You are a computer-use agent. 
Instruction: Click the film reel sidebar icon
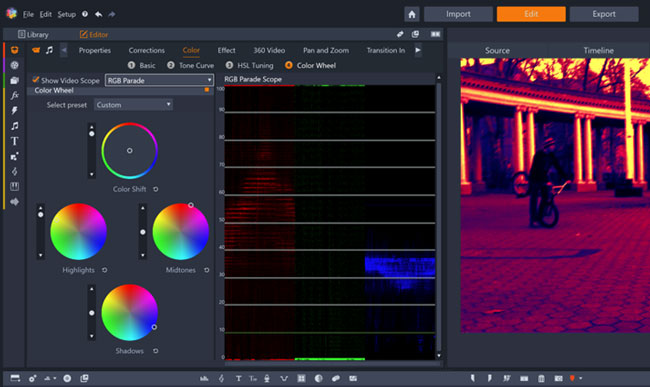[15, 65]
